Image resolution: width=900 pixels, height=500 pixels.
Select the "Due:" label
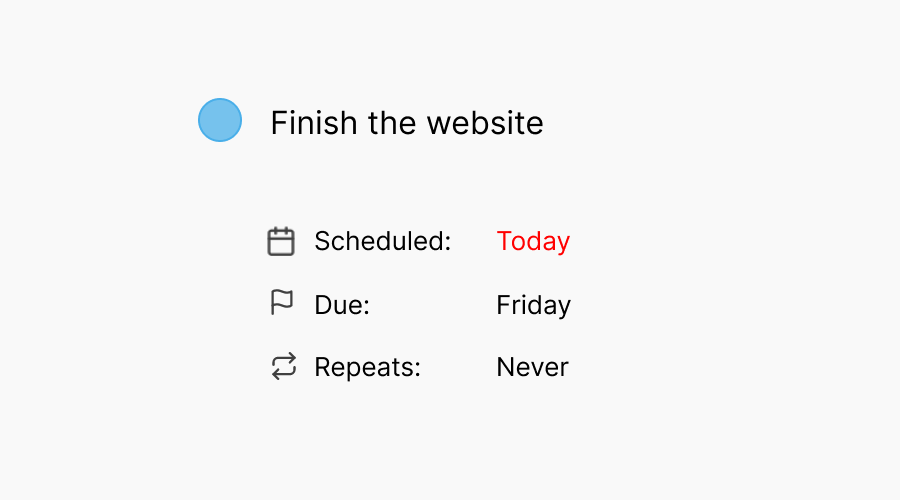(x=342, y=305)
